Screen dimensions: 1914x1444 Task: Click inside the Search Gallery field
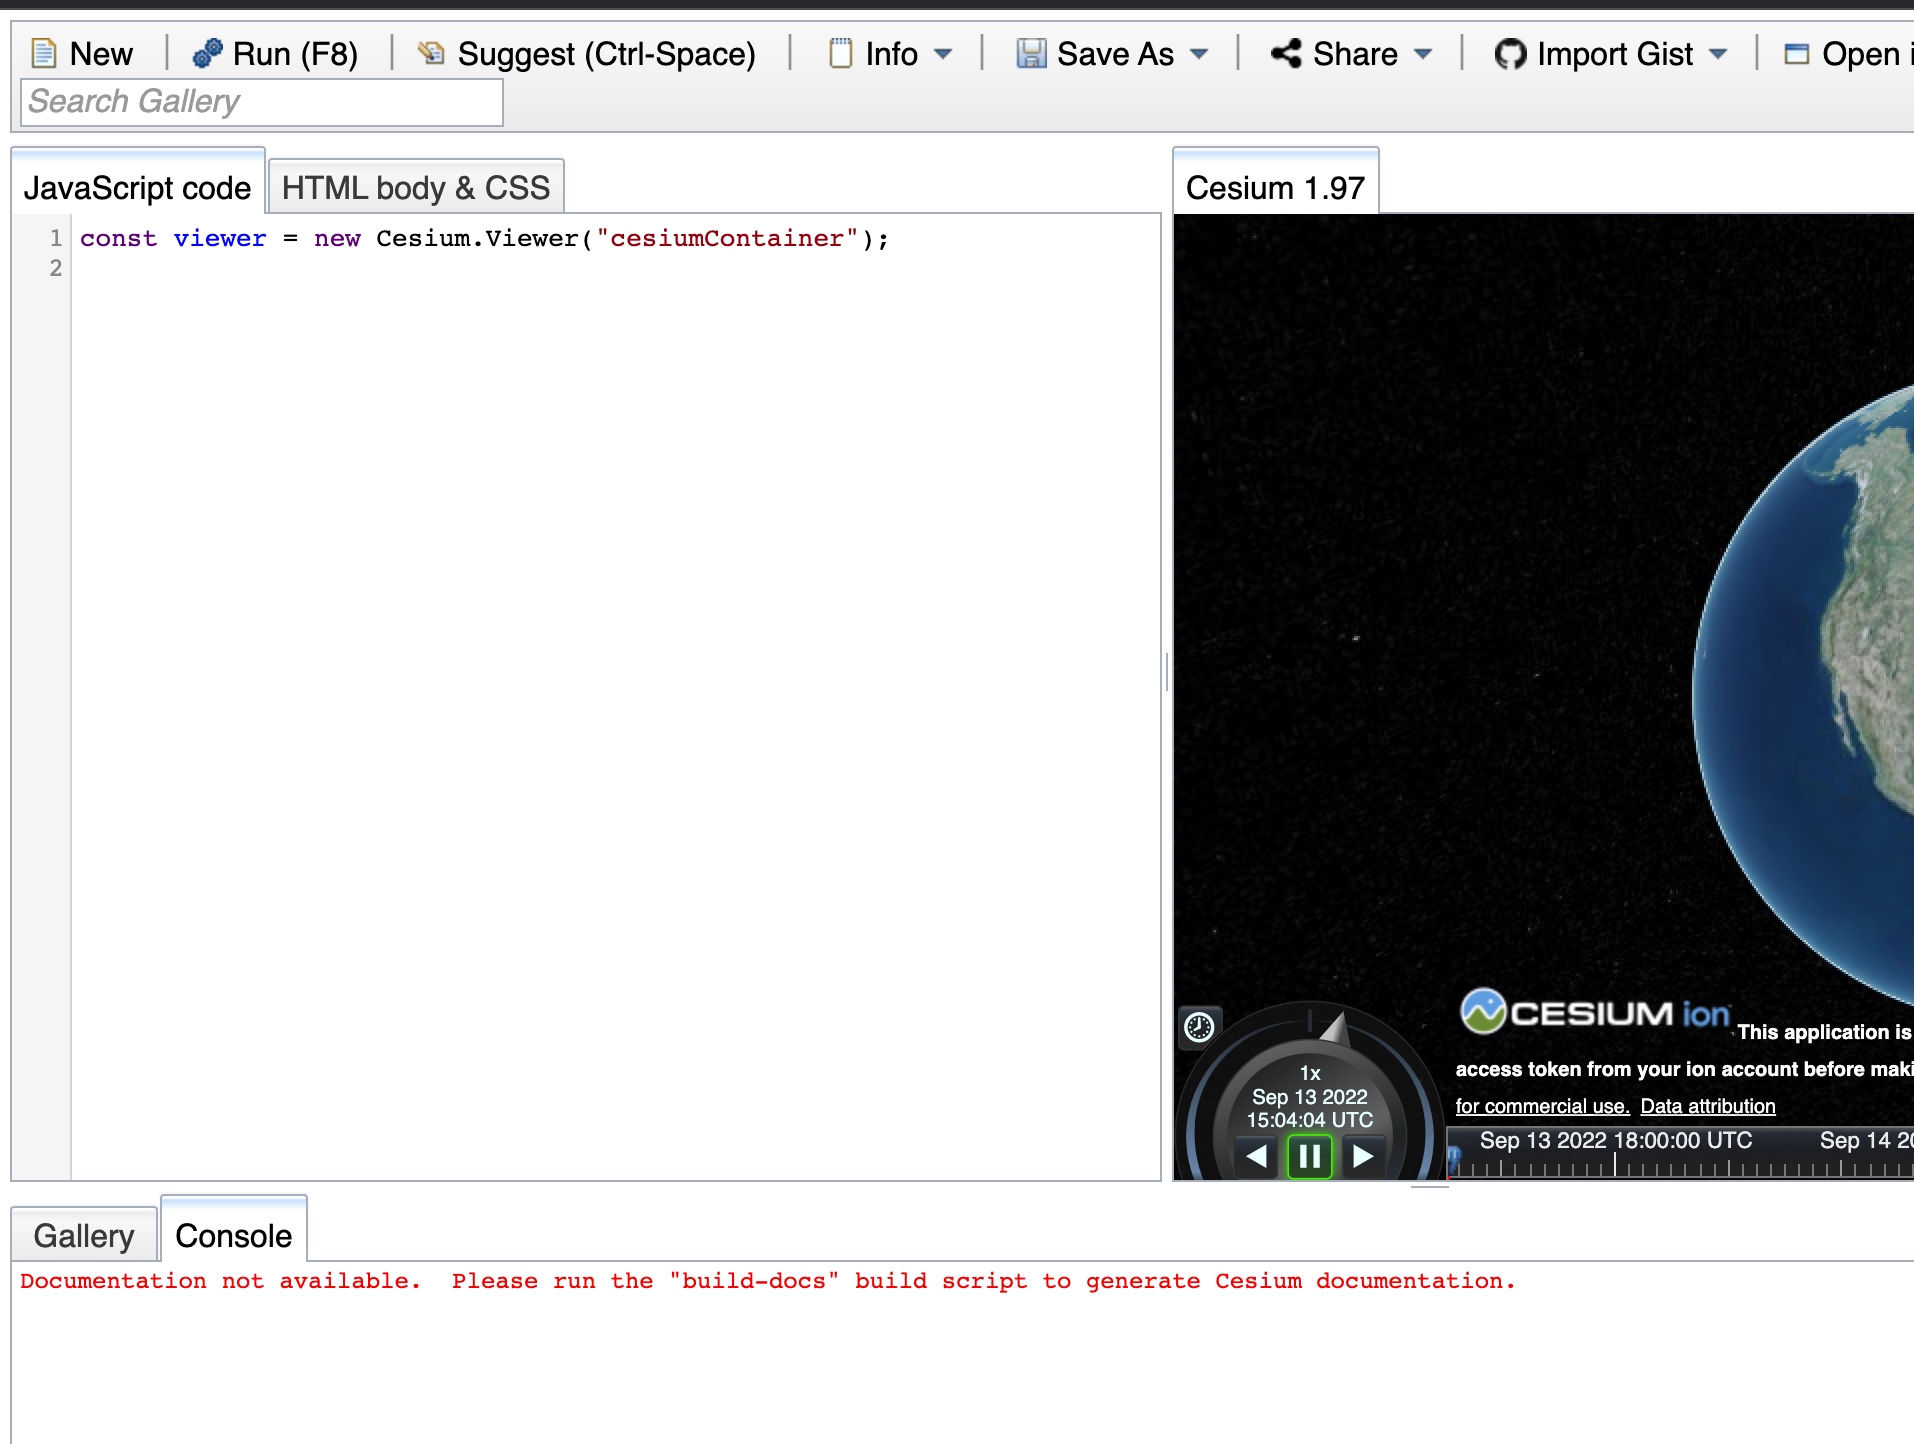(x=258, y=101)
